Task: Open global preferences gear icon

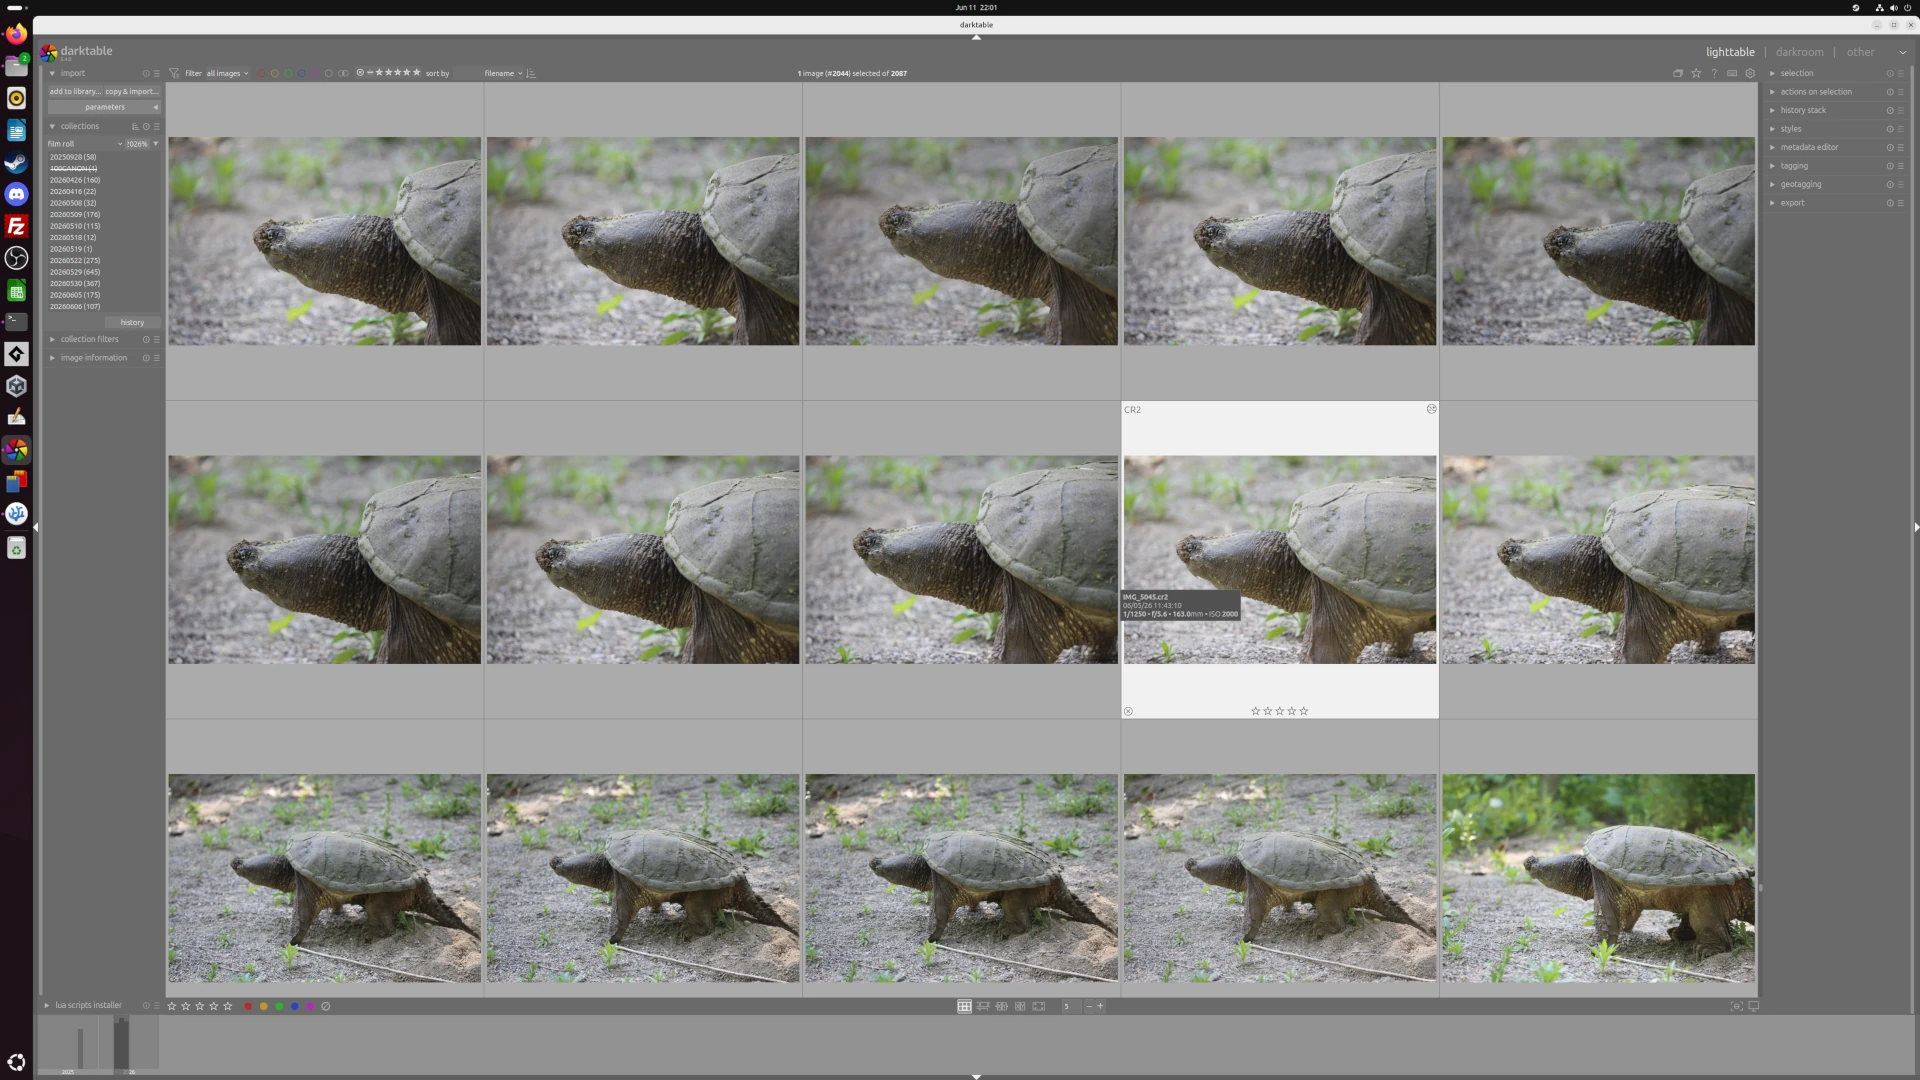Action: [1750, 73]
